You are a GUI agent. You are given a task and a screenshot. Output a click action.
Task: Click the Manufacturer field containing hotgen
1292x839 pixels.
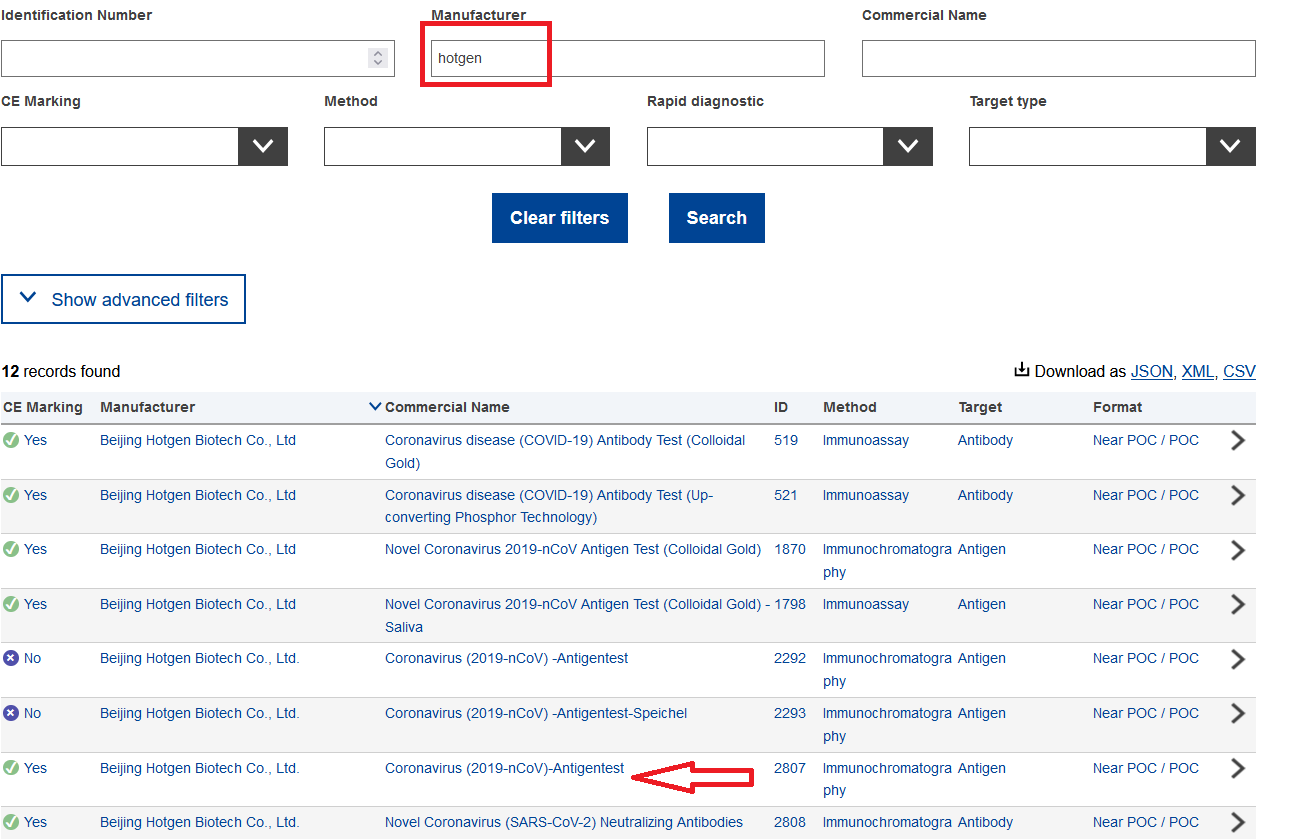click(x=628, y=58)
